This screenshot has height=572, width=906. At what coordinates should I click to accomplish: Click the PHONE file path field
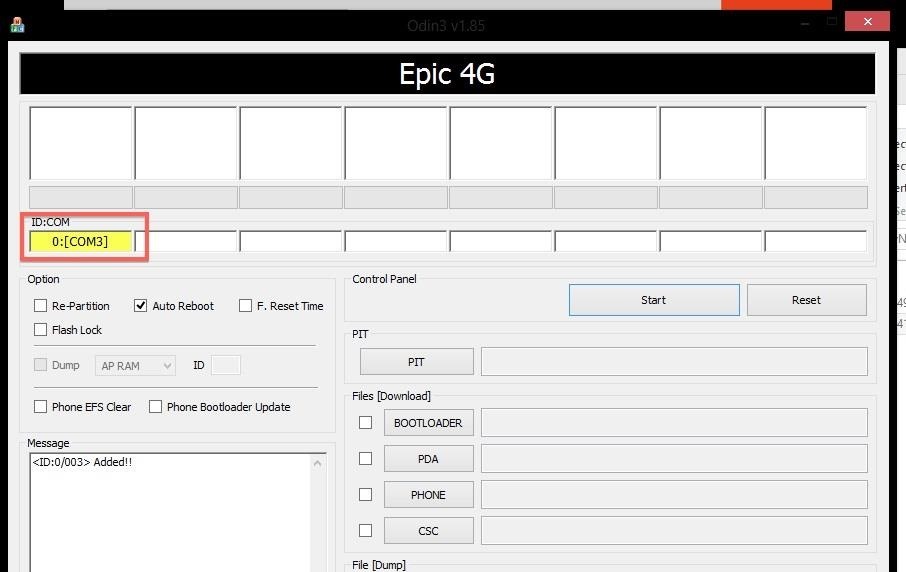tap(674, 495)
